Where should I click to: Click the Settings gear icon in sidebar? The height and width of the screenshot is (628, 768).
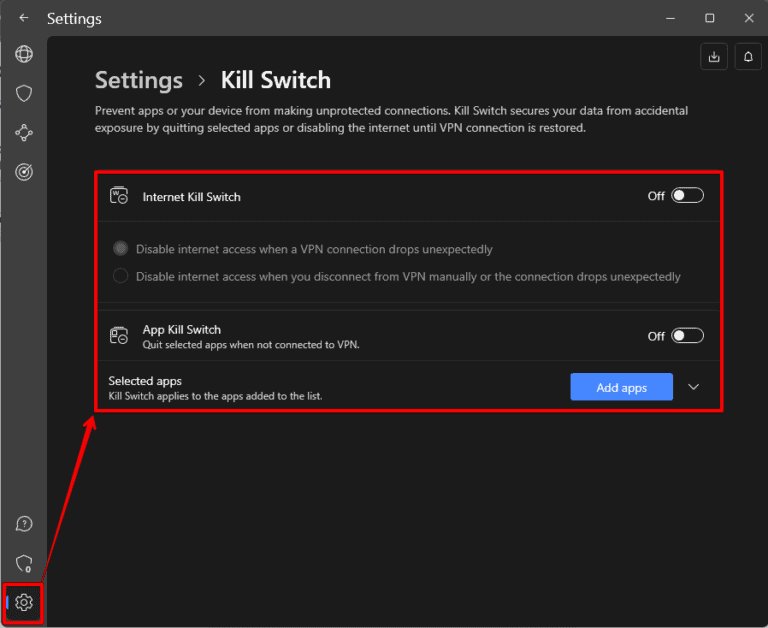24,602
